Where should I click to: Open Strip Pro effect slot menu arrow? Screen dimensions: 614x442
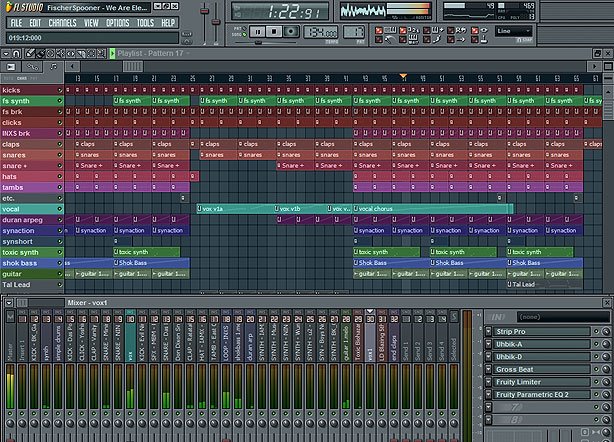(488, 332)
